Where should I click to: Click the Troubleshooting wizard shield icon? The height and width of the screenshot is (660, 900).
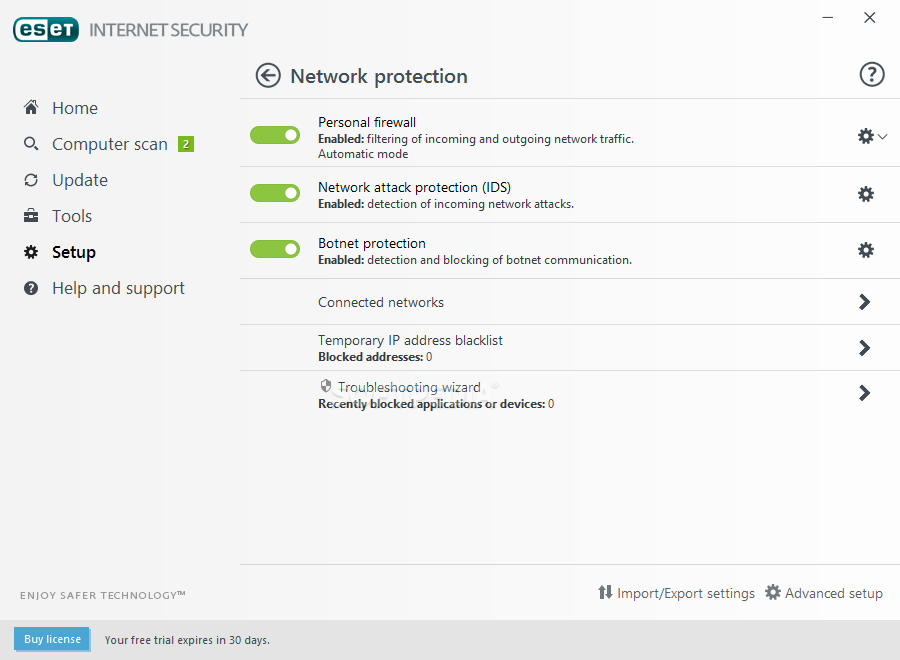326,386
